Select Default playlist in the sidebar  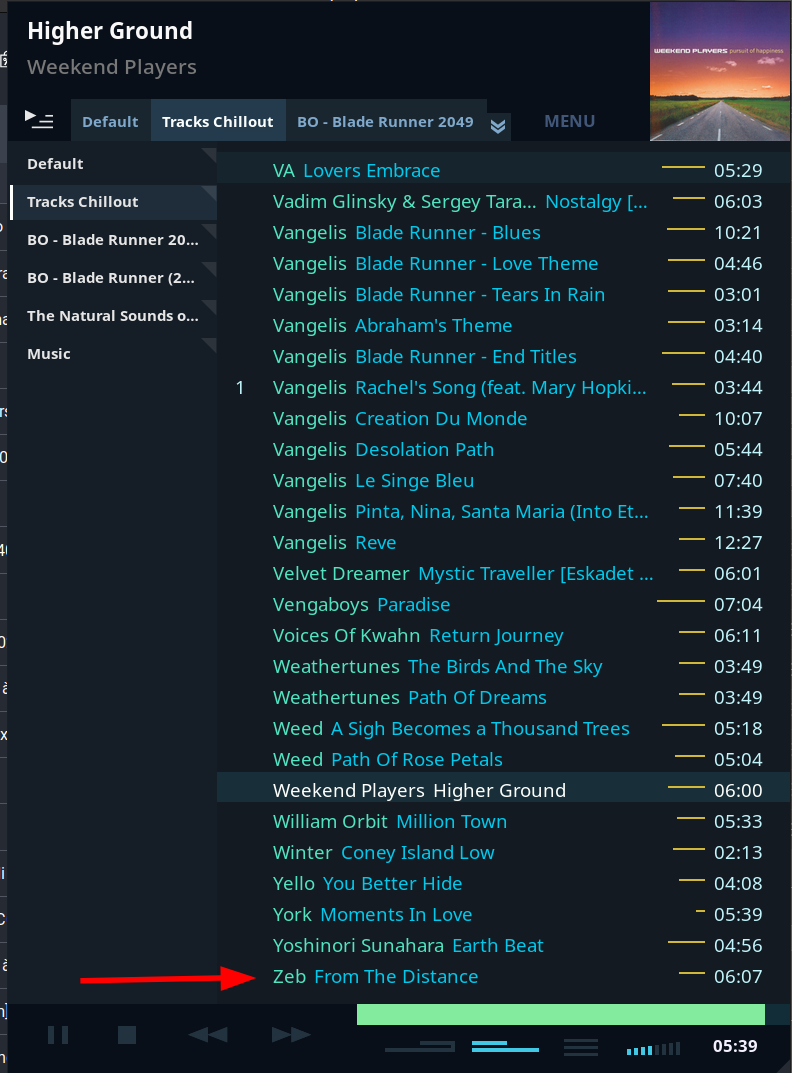[x=114, y=164]
